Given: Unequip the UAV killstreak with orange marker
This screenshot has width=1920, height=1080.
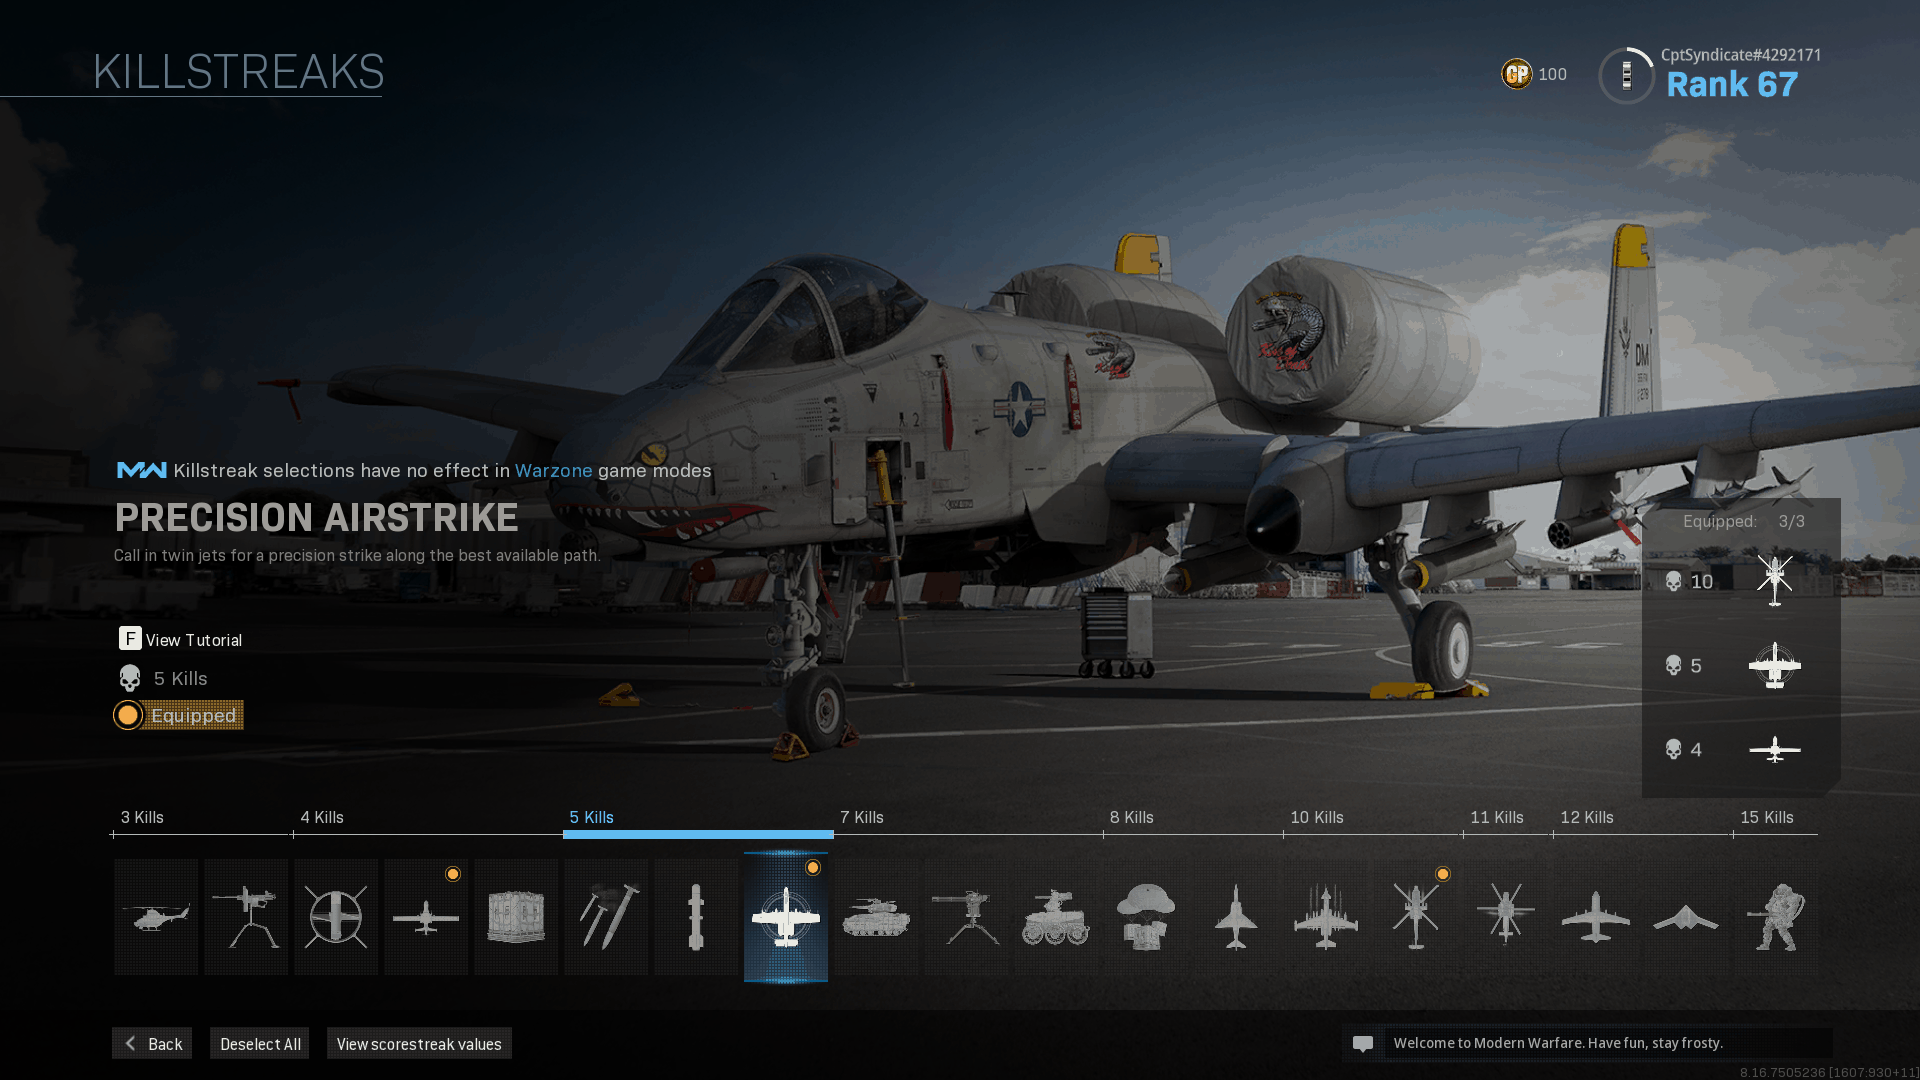Looking at the screenshot, I should [426, 916].
